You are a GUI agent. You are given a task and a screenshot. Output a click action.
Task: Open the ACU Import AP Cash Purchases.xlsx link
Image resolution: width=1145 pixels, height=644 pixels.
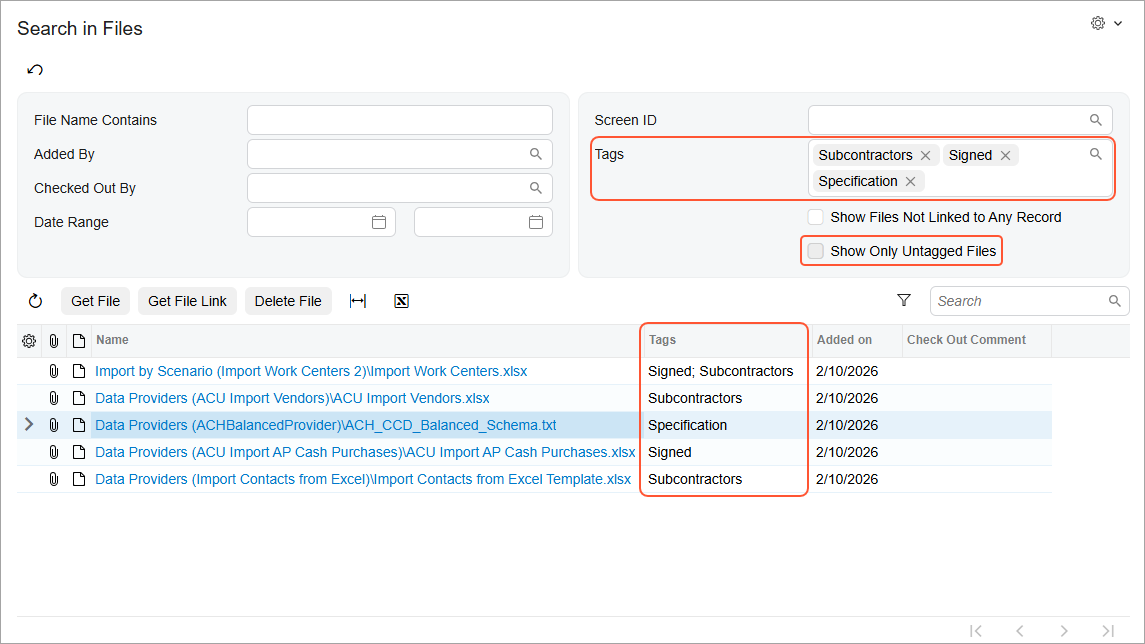click(365, 452)
